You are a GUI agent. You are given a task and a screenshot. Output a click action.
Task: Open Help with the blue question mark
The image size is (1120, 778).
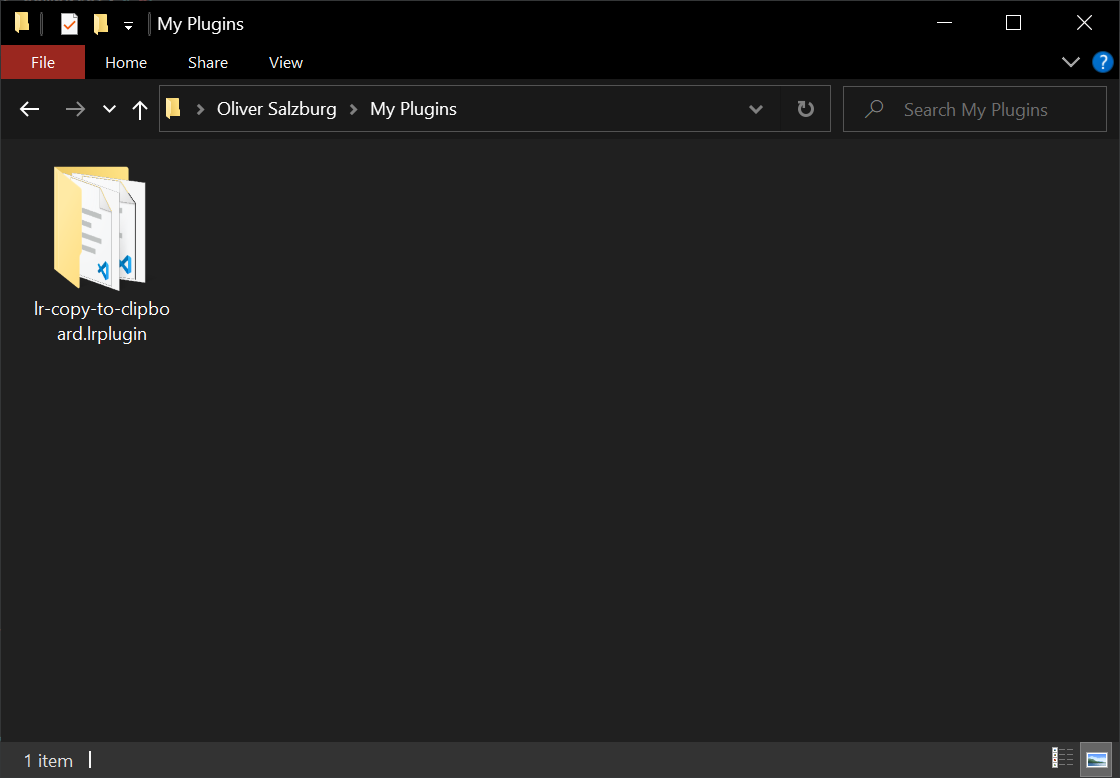[x=1103, y=62]
